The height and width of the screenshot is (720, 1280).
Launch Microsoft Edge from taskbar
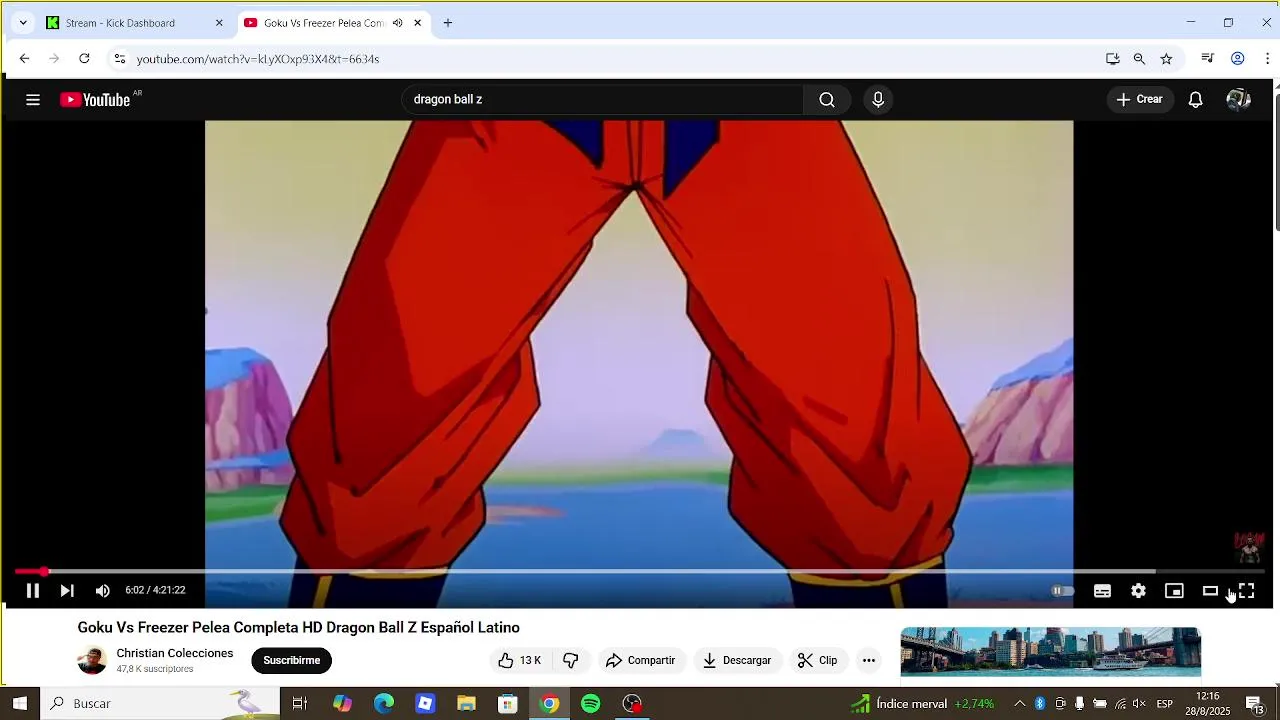[x=384, y=703]
